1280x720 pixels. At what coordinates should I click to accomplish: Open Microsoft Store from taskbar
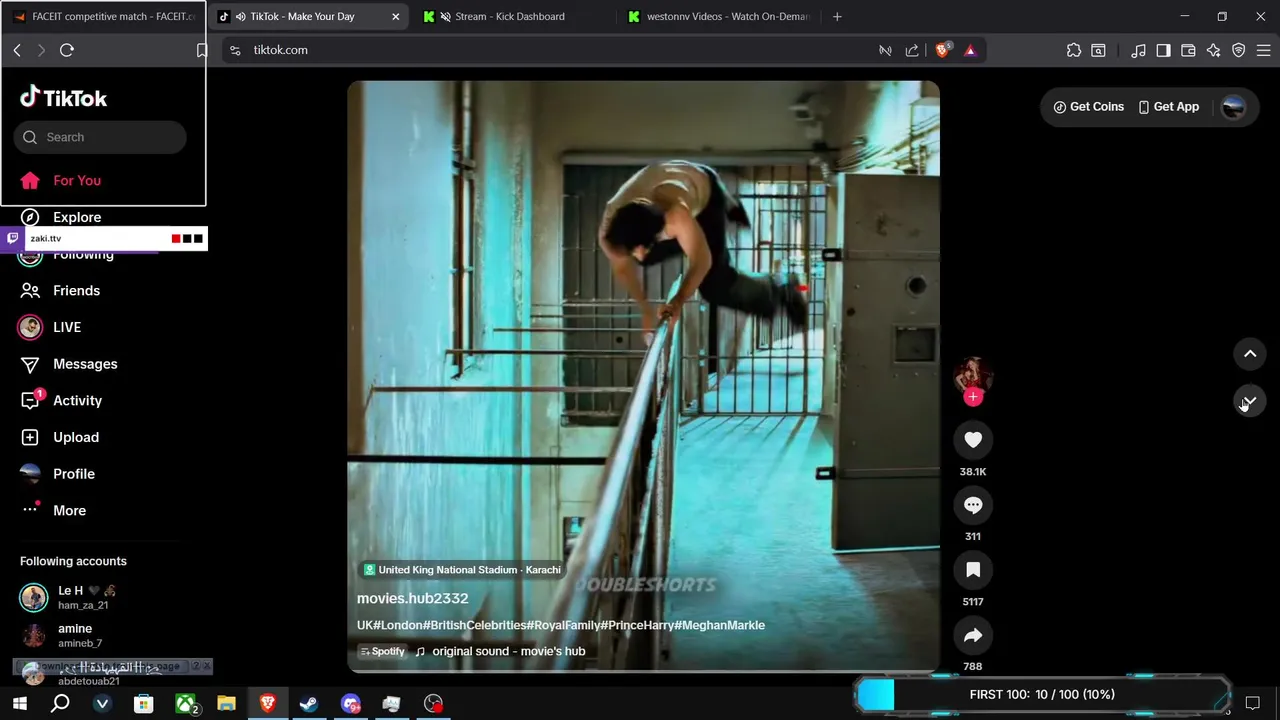click(x=144, y=703)
